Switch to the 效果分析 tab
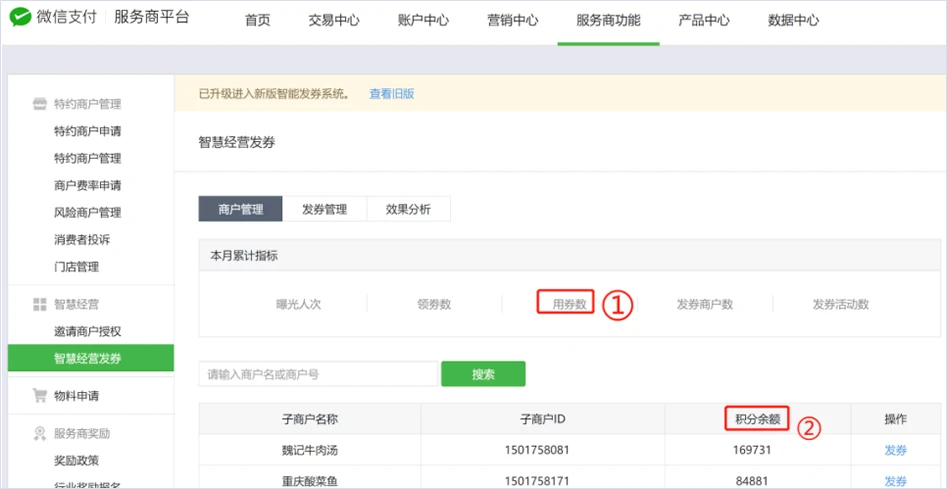Viewport: 947px width, 489px height. 408,209
